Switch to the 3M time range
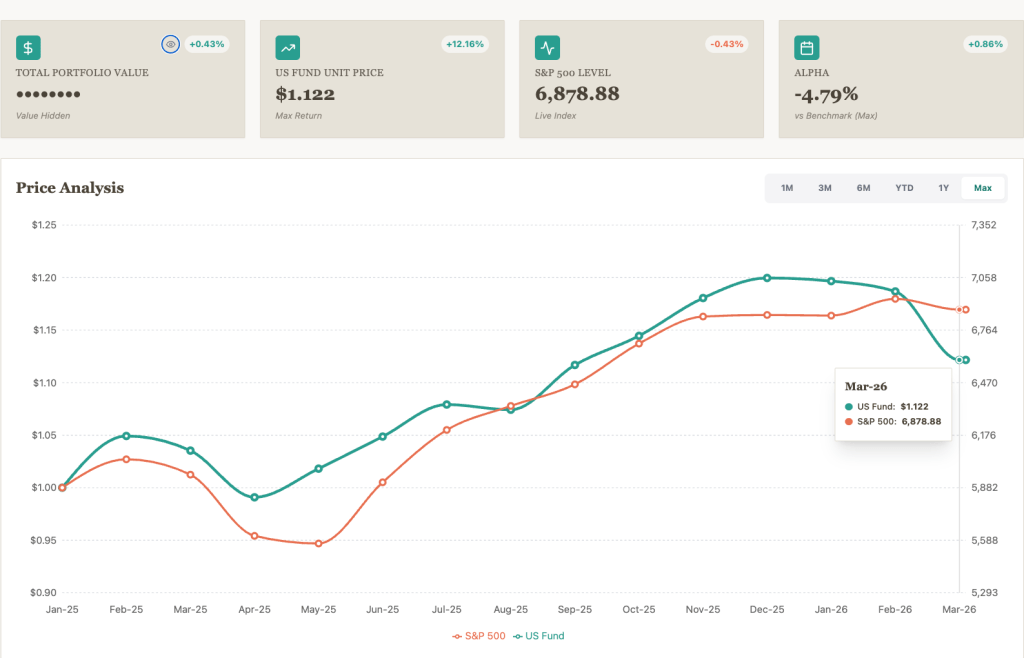This screenshot has height=658, width=1024. pos(825,188)
